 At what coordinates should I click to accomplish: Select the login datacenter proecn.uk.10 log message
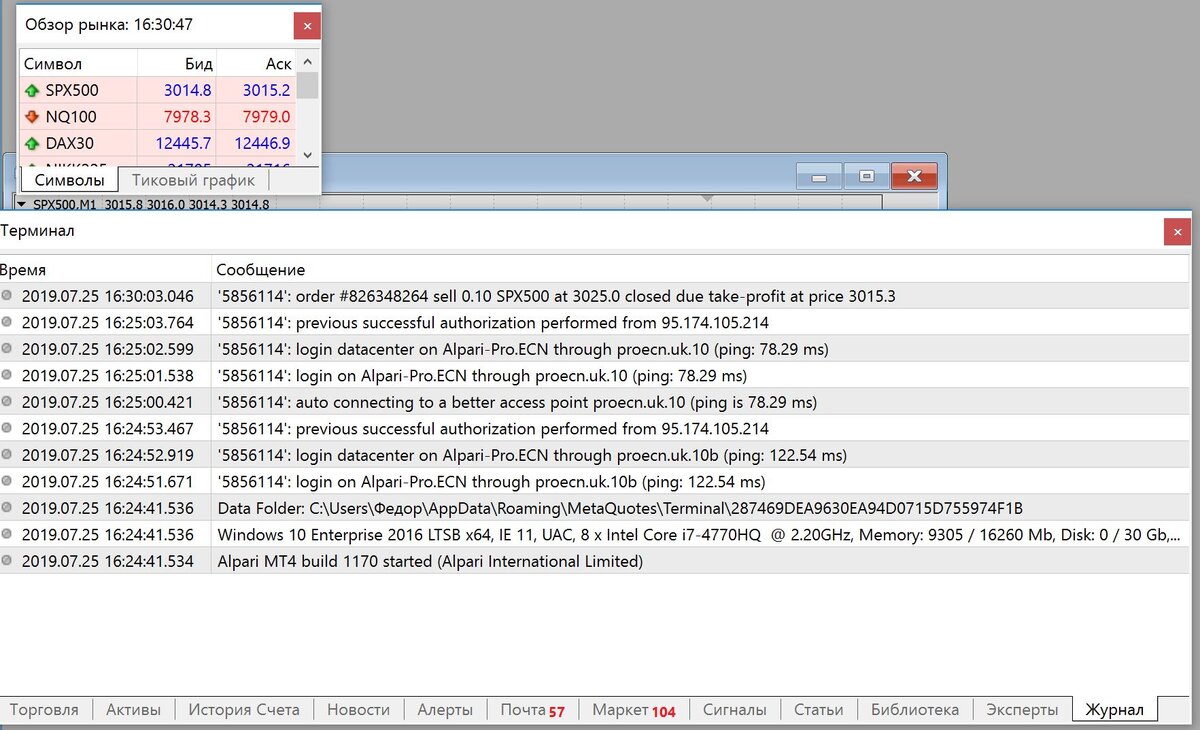(x=523, y=349)
